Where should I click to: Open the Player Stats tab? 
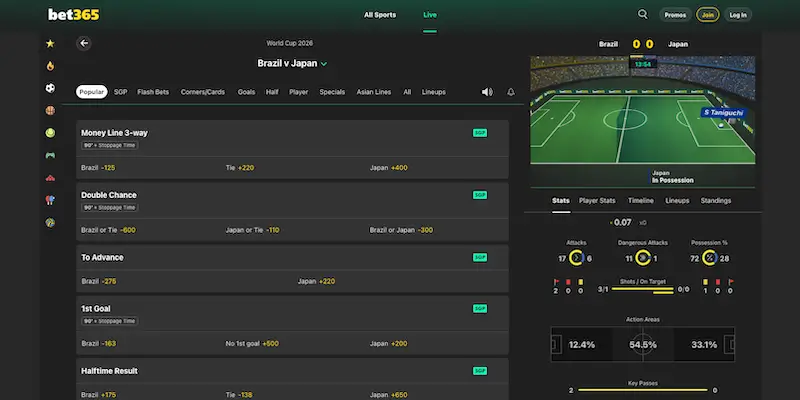point(597,201)
